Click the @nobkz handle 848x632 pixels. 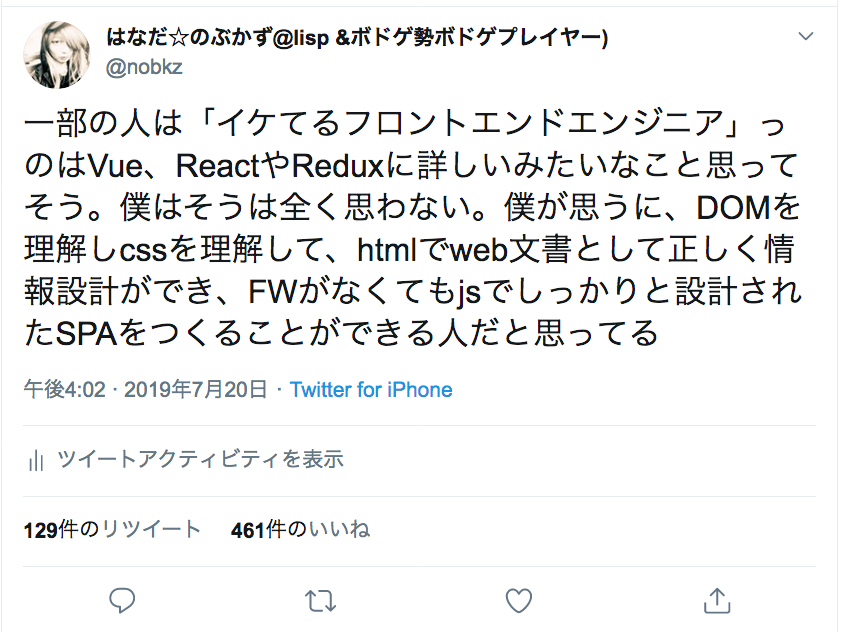pyautogui.click(x=144, y=68)
